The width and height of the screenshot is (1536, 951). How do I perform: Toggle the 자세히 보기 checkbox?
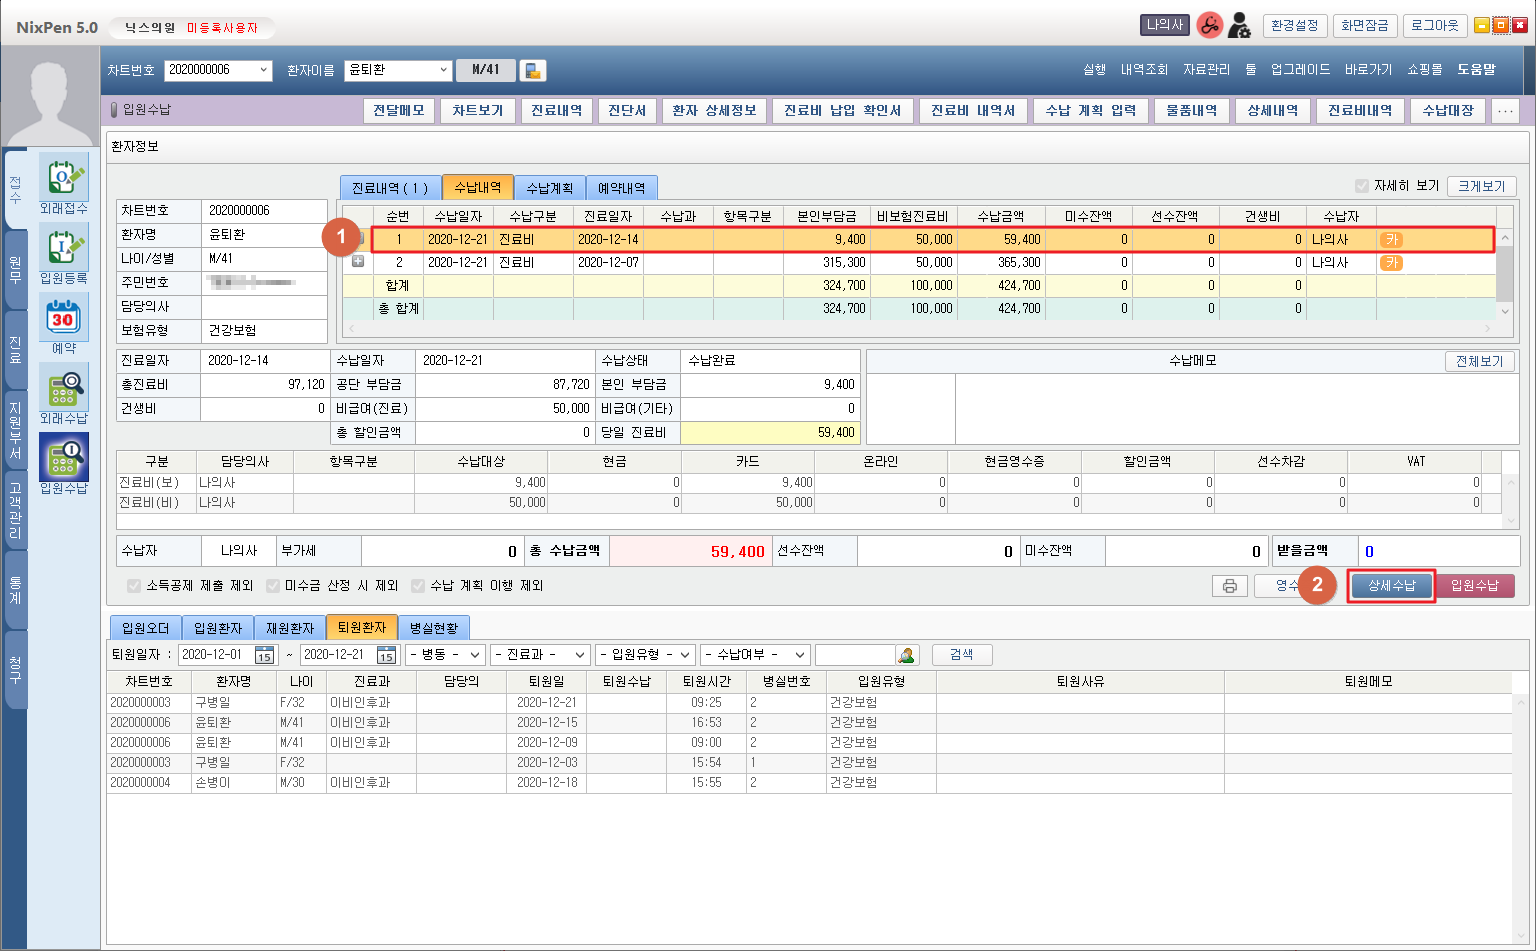(1361, 186)
